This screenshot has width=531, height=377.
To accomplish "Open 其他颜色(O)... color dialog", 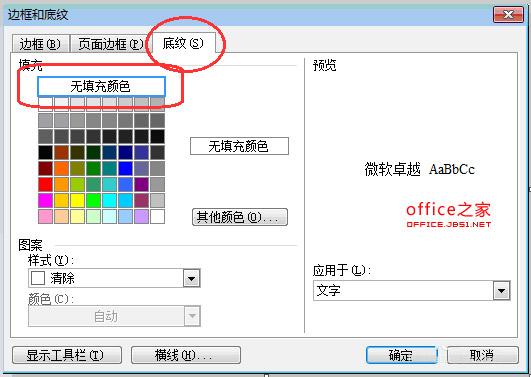I will click(240, 217).
